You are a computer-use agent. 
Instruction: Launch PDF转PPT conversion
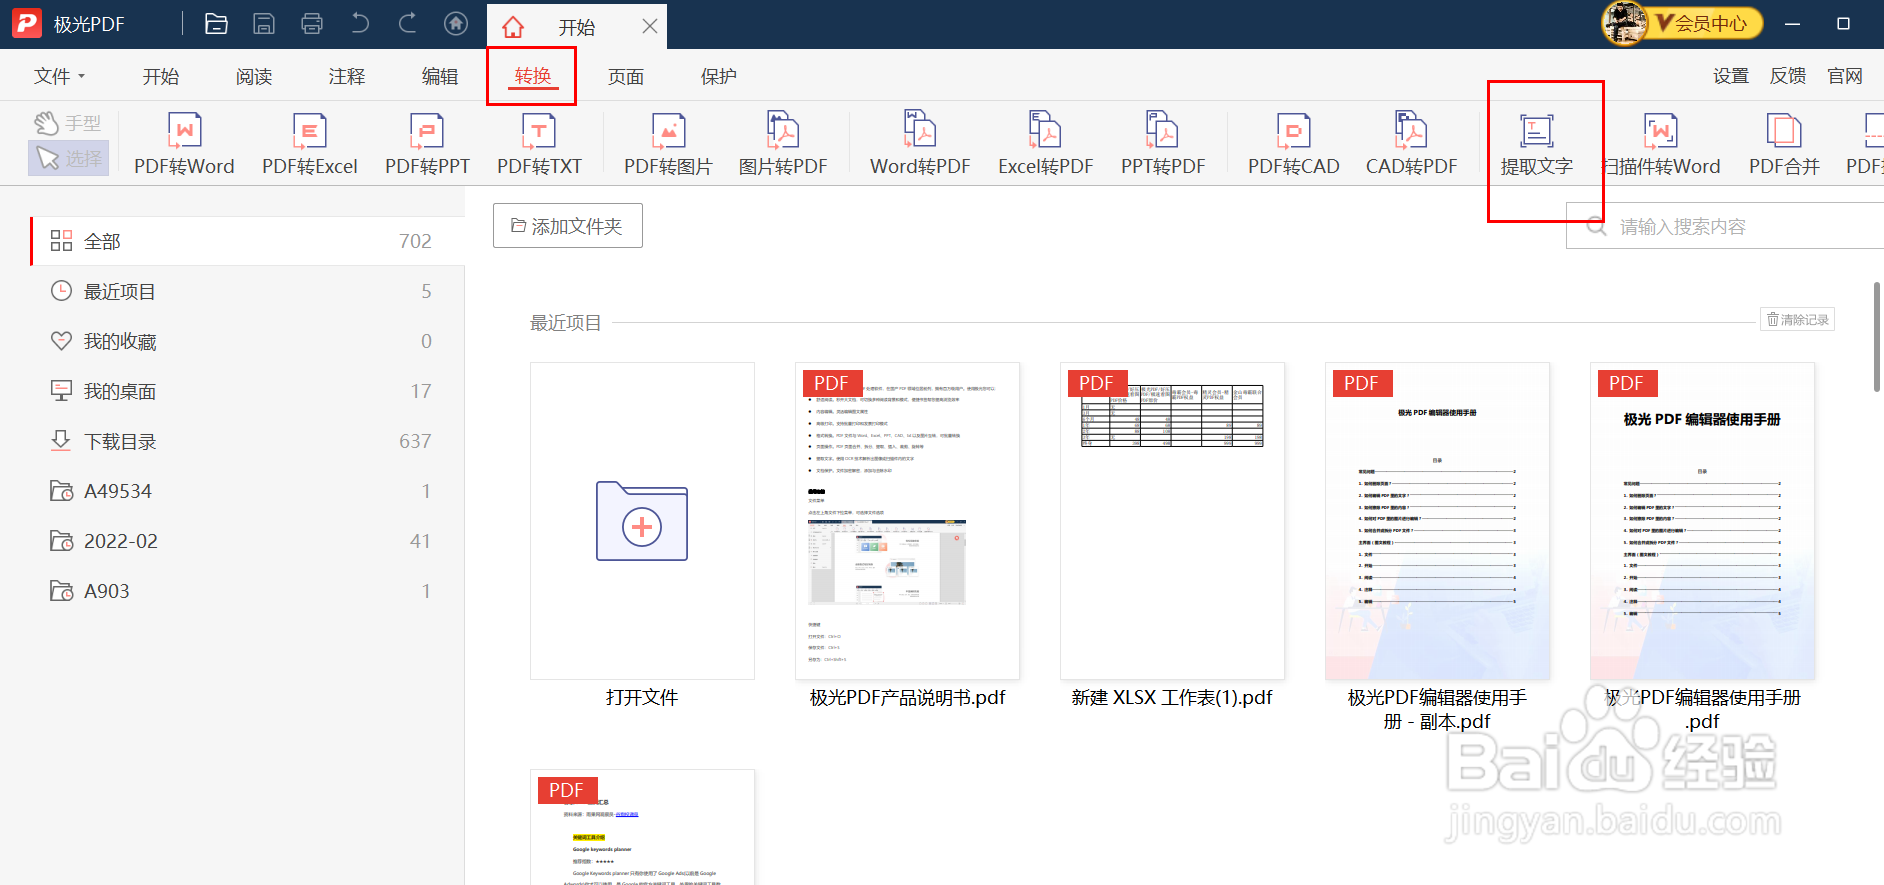(x=427, y=144)
